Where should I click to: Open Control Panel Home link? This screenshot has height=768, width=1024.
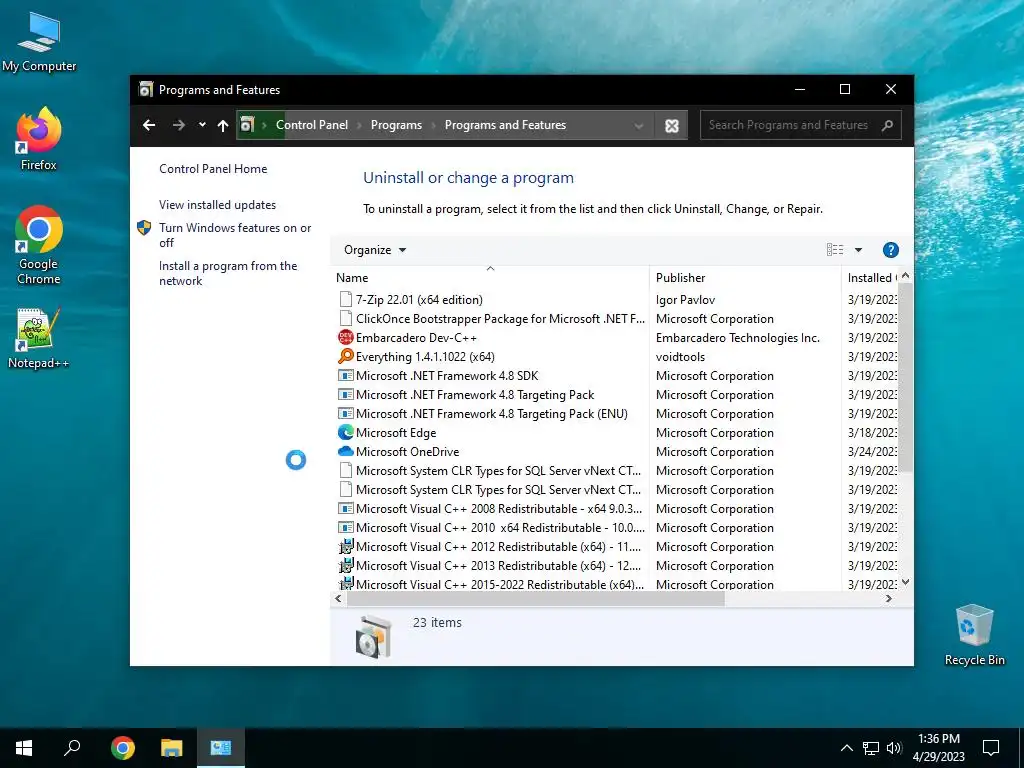point(213,168)
